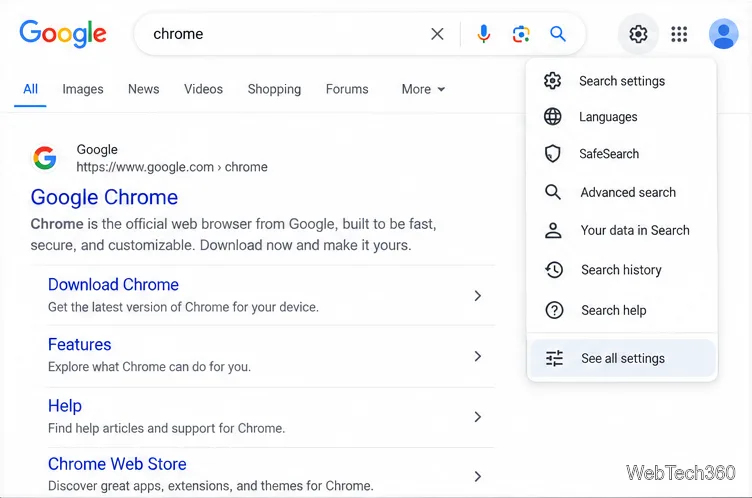Click the blue search magnifier button
This screenshot has width=752, height=498.
click(558, 34)
